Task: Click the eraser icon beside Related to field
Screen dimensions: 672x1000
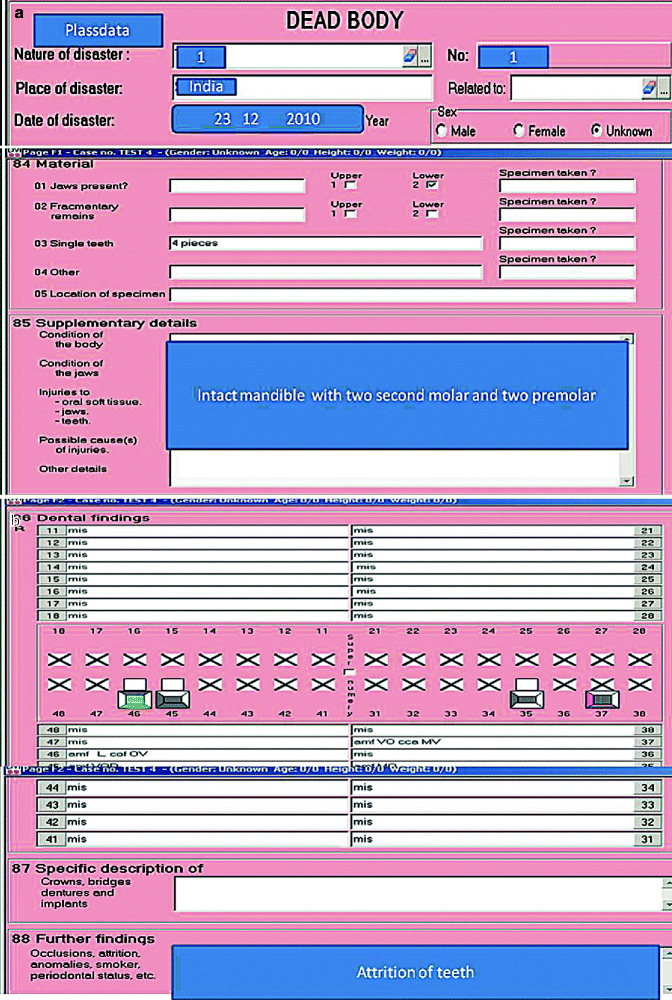Action: click(648, 89)
